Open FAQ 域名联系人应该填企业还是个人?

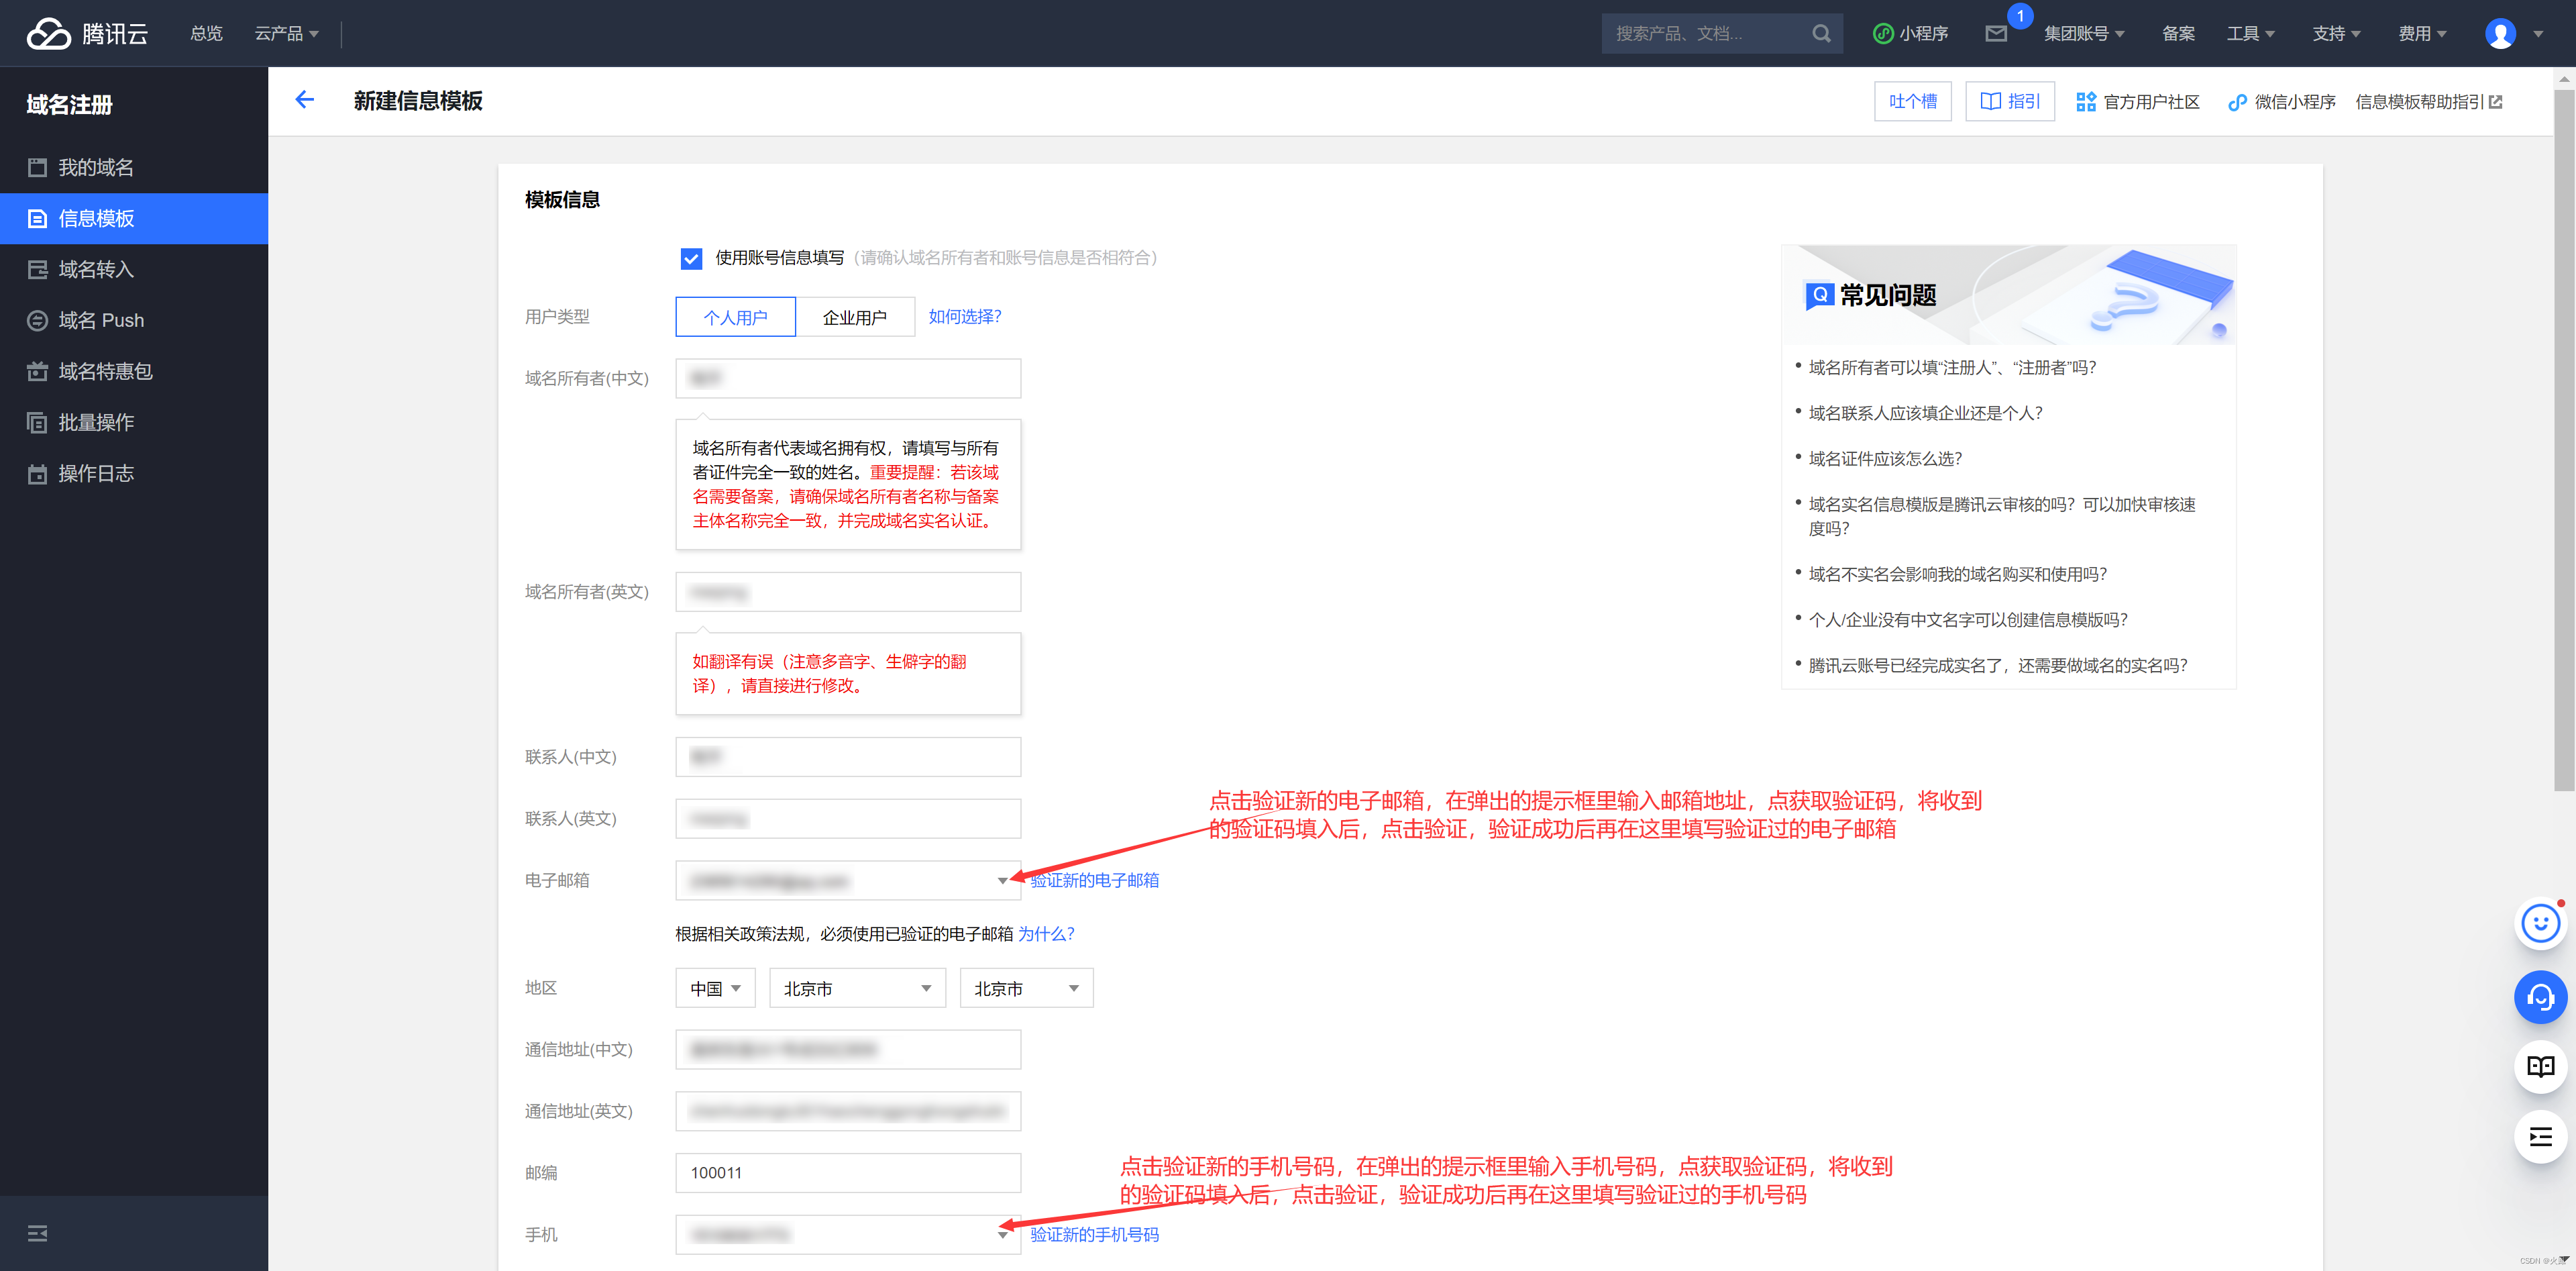(x=1925, y=413)
